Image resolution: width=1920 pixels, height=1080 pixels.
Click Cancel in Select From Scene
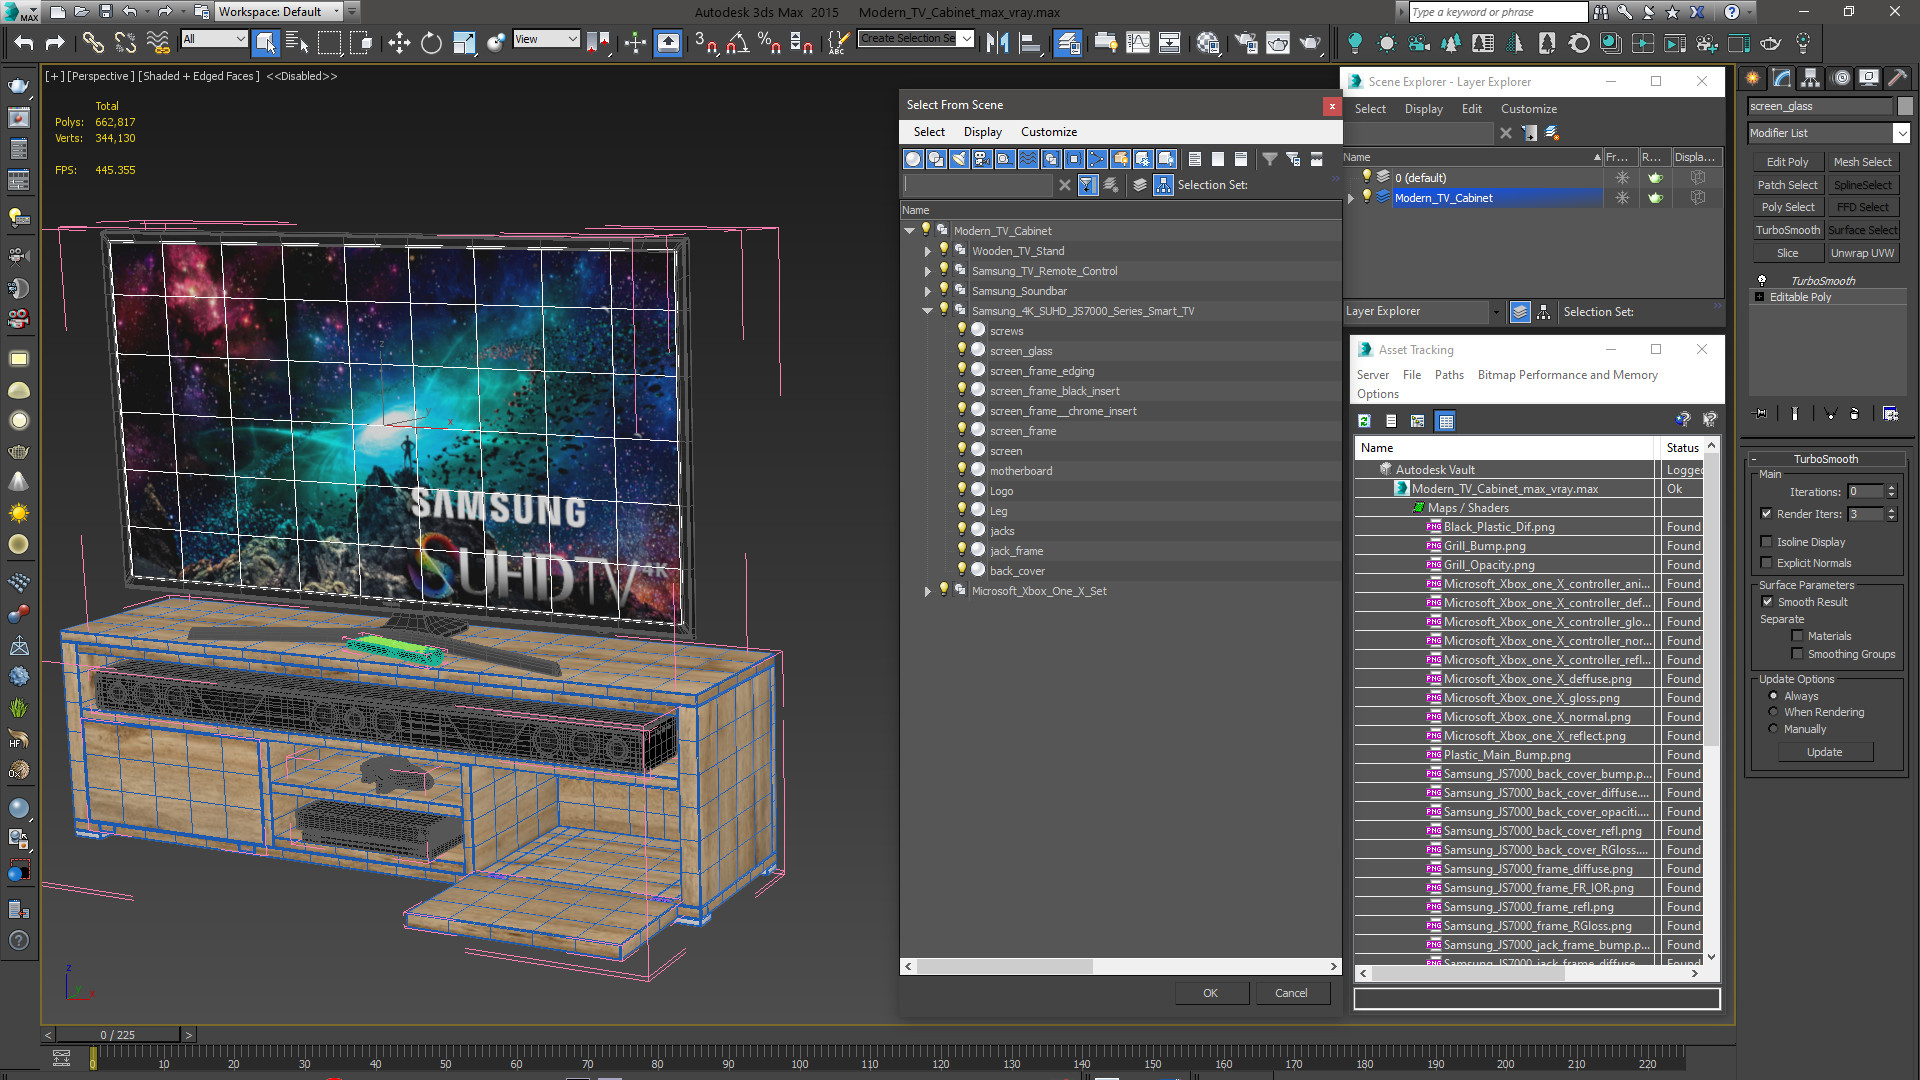(1291, 993)
